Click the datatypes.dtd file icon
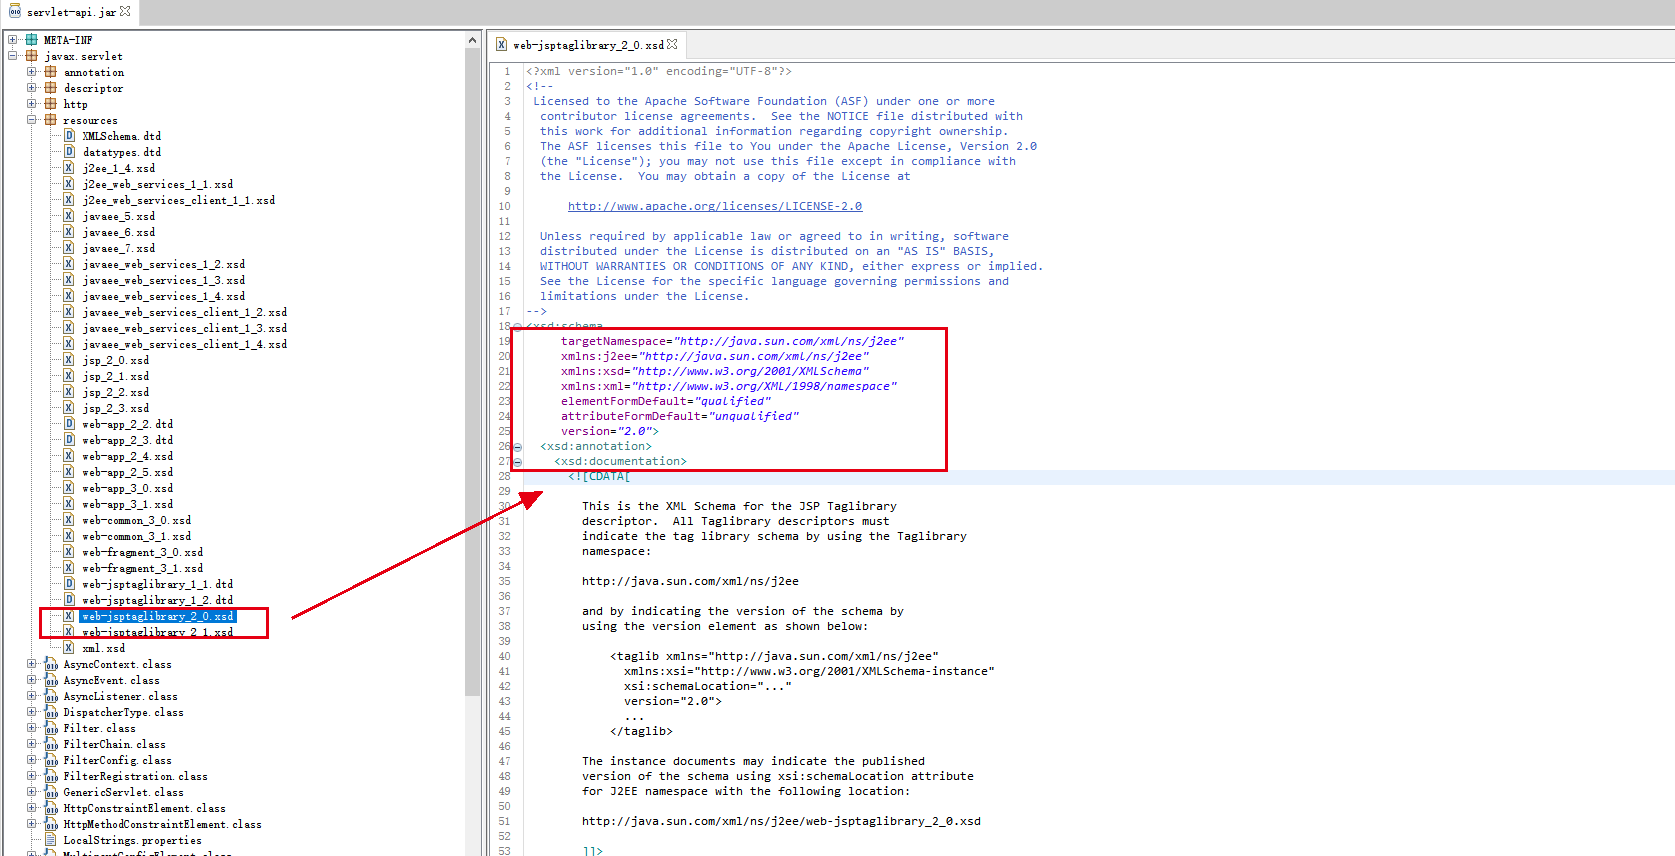The width and height of the screenshot is (1675, 856). click(69, 152)
